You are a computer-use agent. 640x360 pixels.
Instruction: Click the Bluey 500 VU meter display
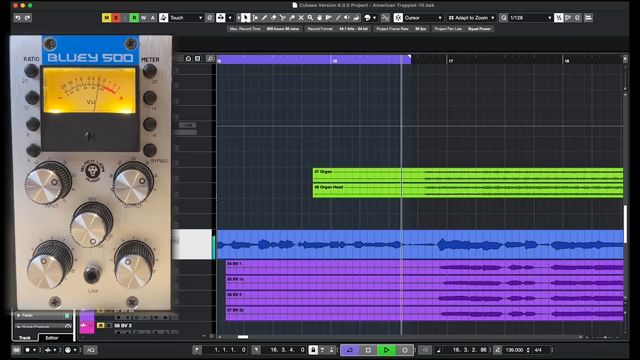[x=90, y=90]
